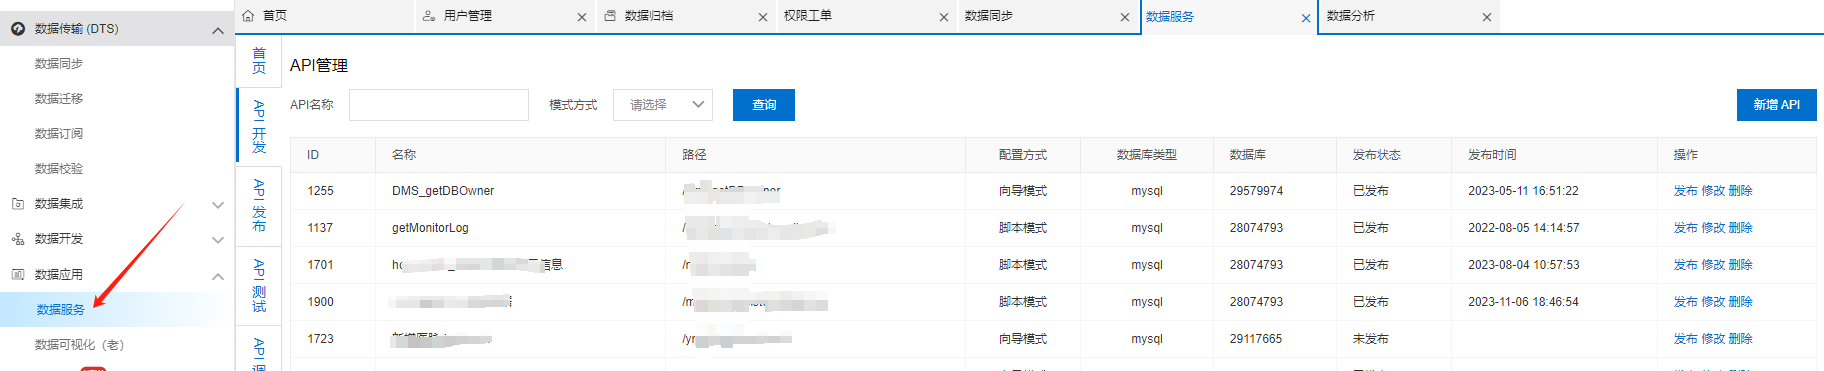This screenshot has width=1824, height=371.
Task: Click the user icon in the 用户管理 tab
Action: (x=429, y=16)
